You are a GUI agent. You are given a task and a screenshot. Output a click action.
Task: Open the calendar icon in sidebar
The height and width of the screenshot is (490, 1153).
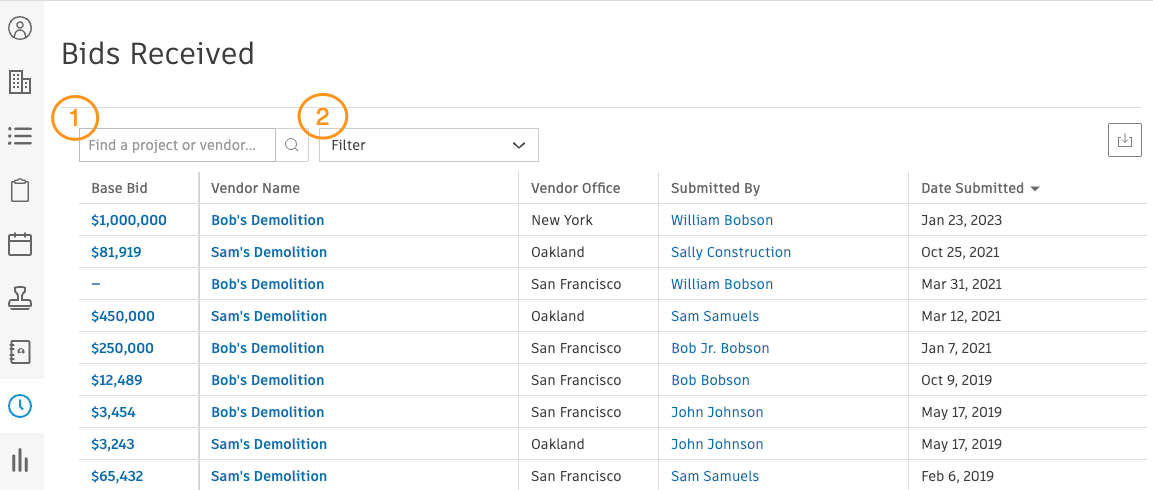coord(20,243)
